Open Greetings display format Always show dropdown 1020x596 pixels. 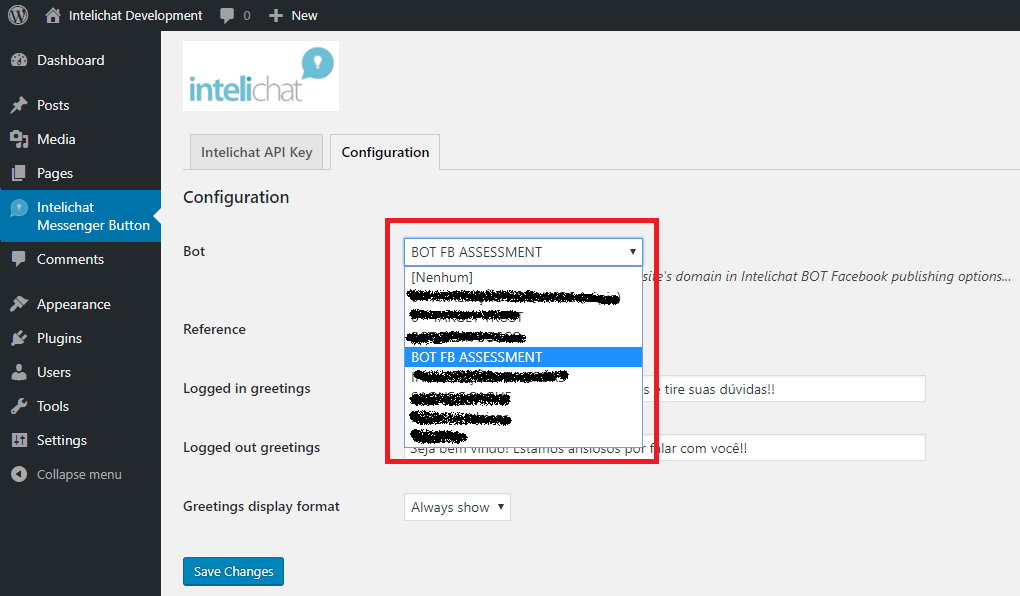point(457,507)
